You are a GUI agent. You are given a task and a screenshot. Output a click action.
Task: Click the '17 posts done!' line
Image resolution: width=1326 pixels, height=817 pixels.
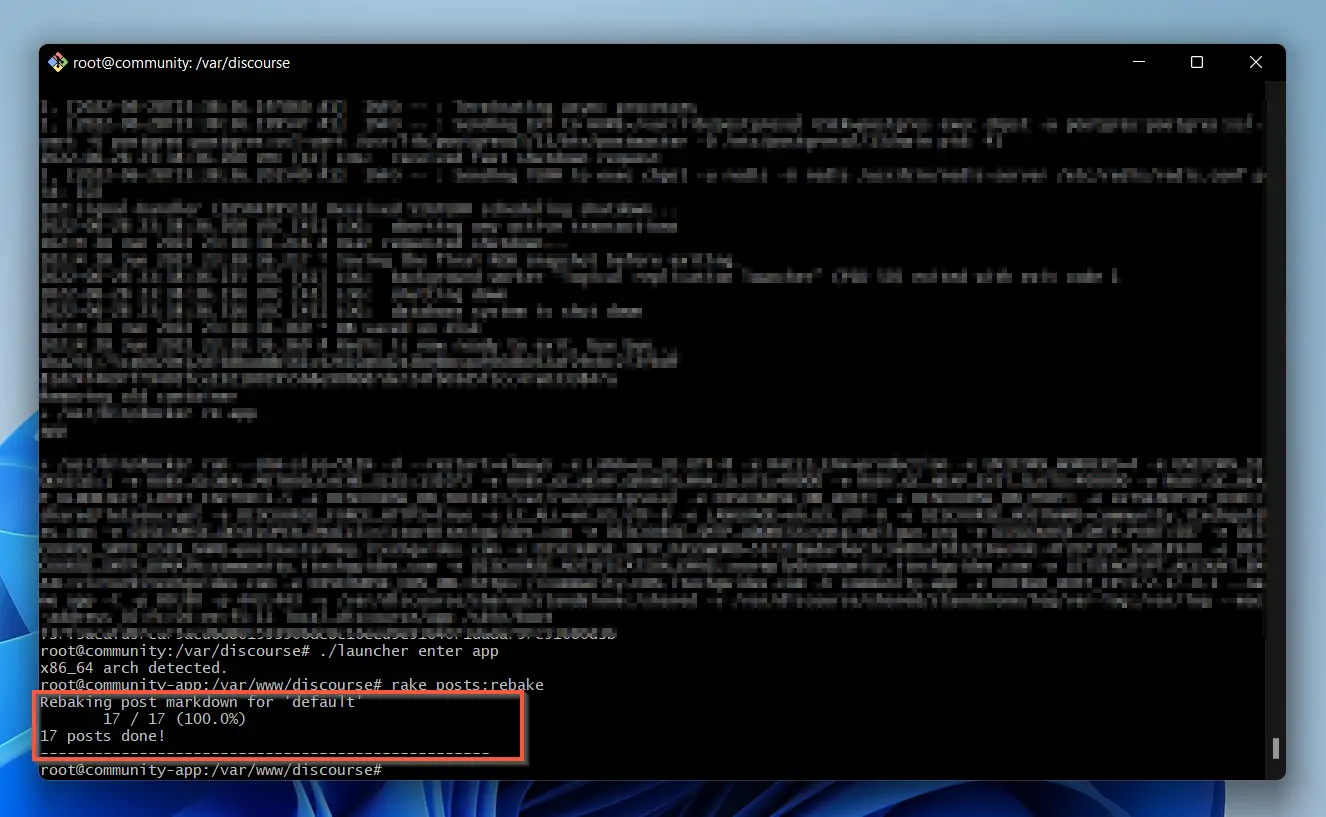[x=102, y=736]
